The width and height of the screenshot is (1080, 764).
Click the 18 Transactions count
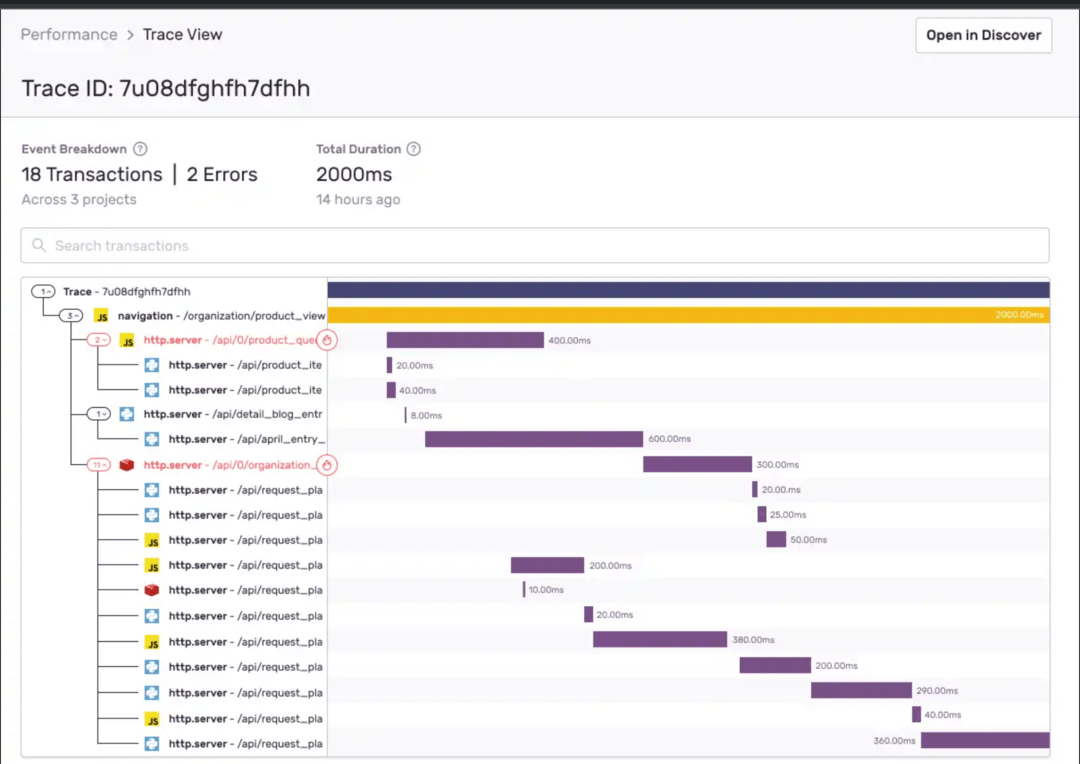pyautogui.click(x=92, y=174)
